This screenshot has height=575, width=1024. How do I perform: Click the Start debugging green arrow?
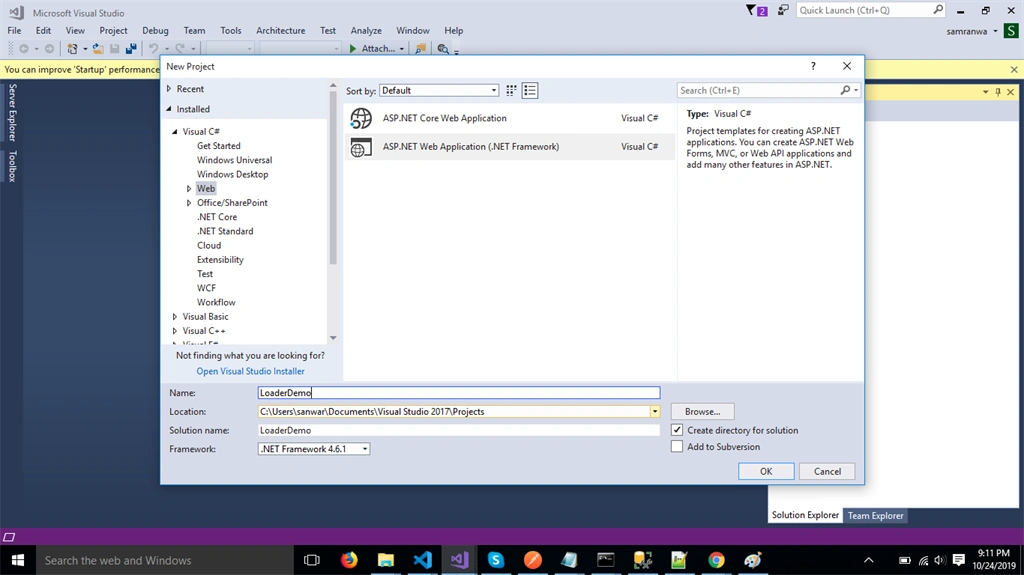click(x=353, y=48)
